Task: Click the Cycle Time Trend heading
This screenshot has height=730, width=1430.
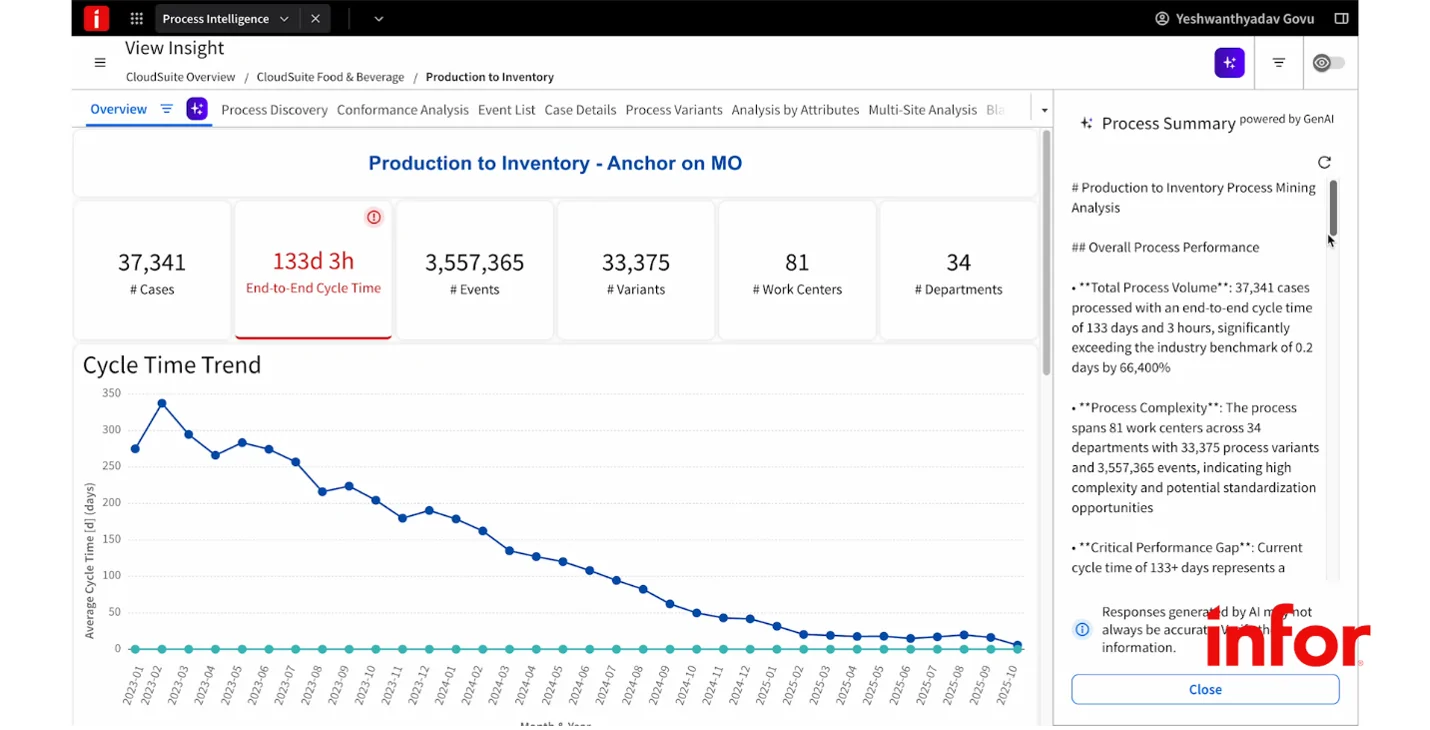Action: pyautogui.click(x=172, y=365)
